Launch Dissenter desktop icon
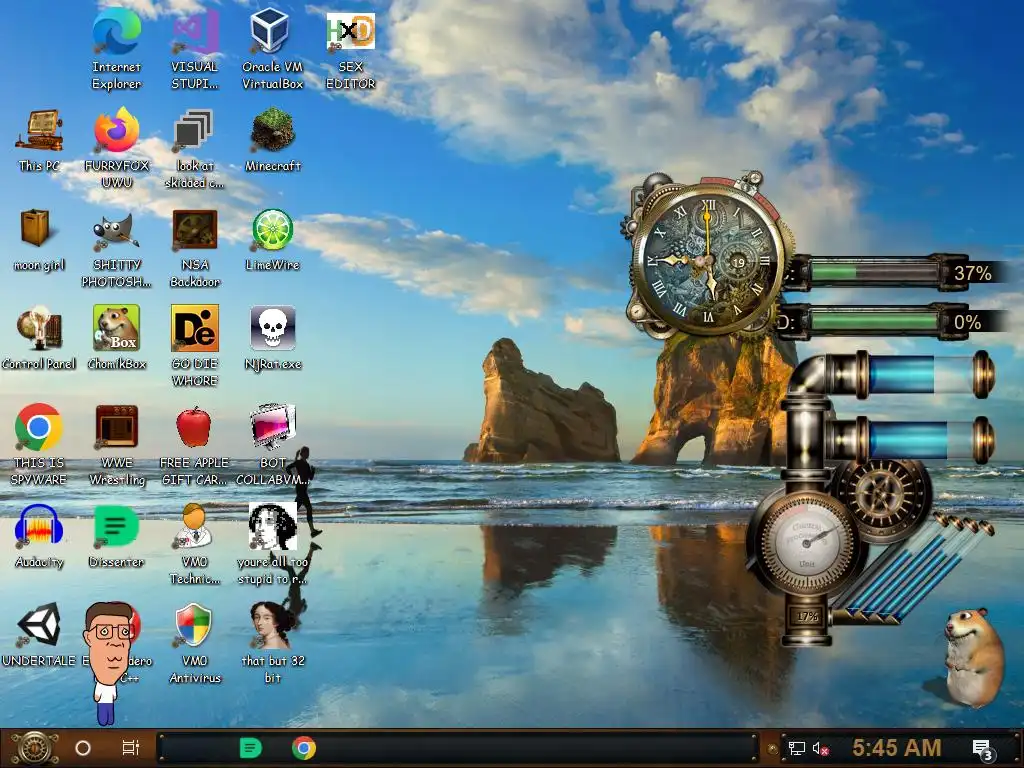The width and height of the screenshot is (1024, 768). point(116,526)
